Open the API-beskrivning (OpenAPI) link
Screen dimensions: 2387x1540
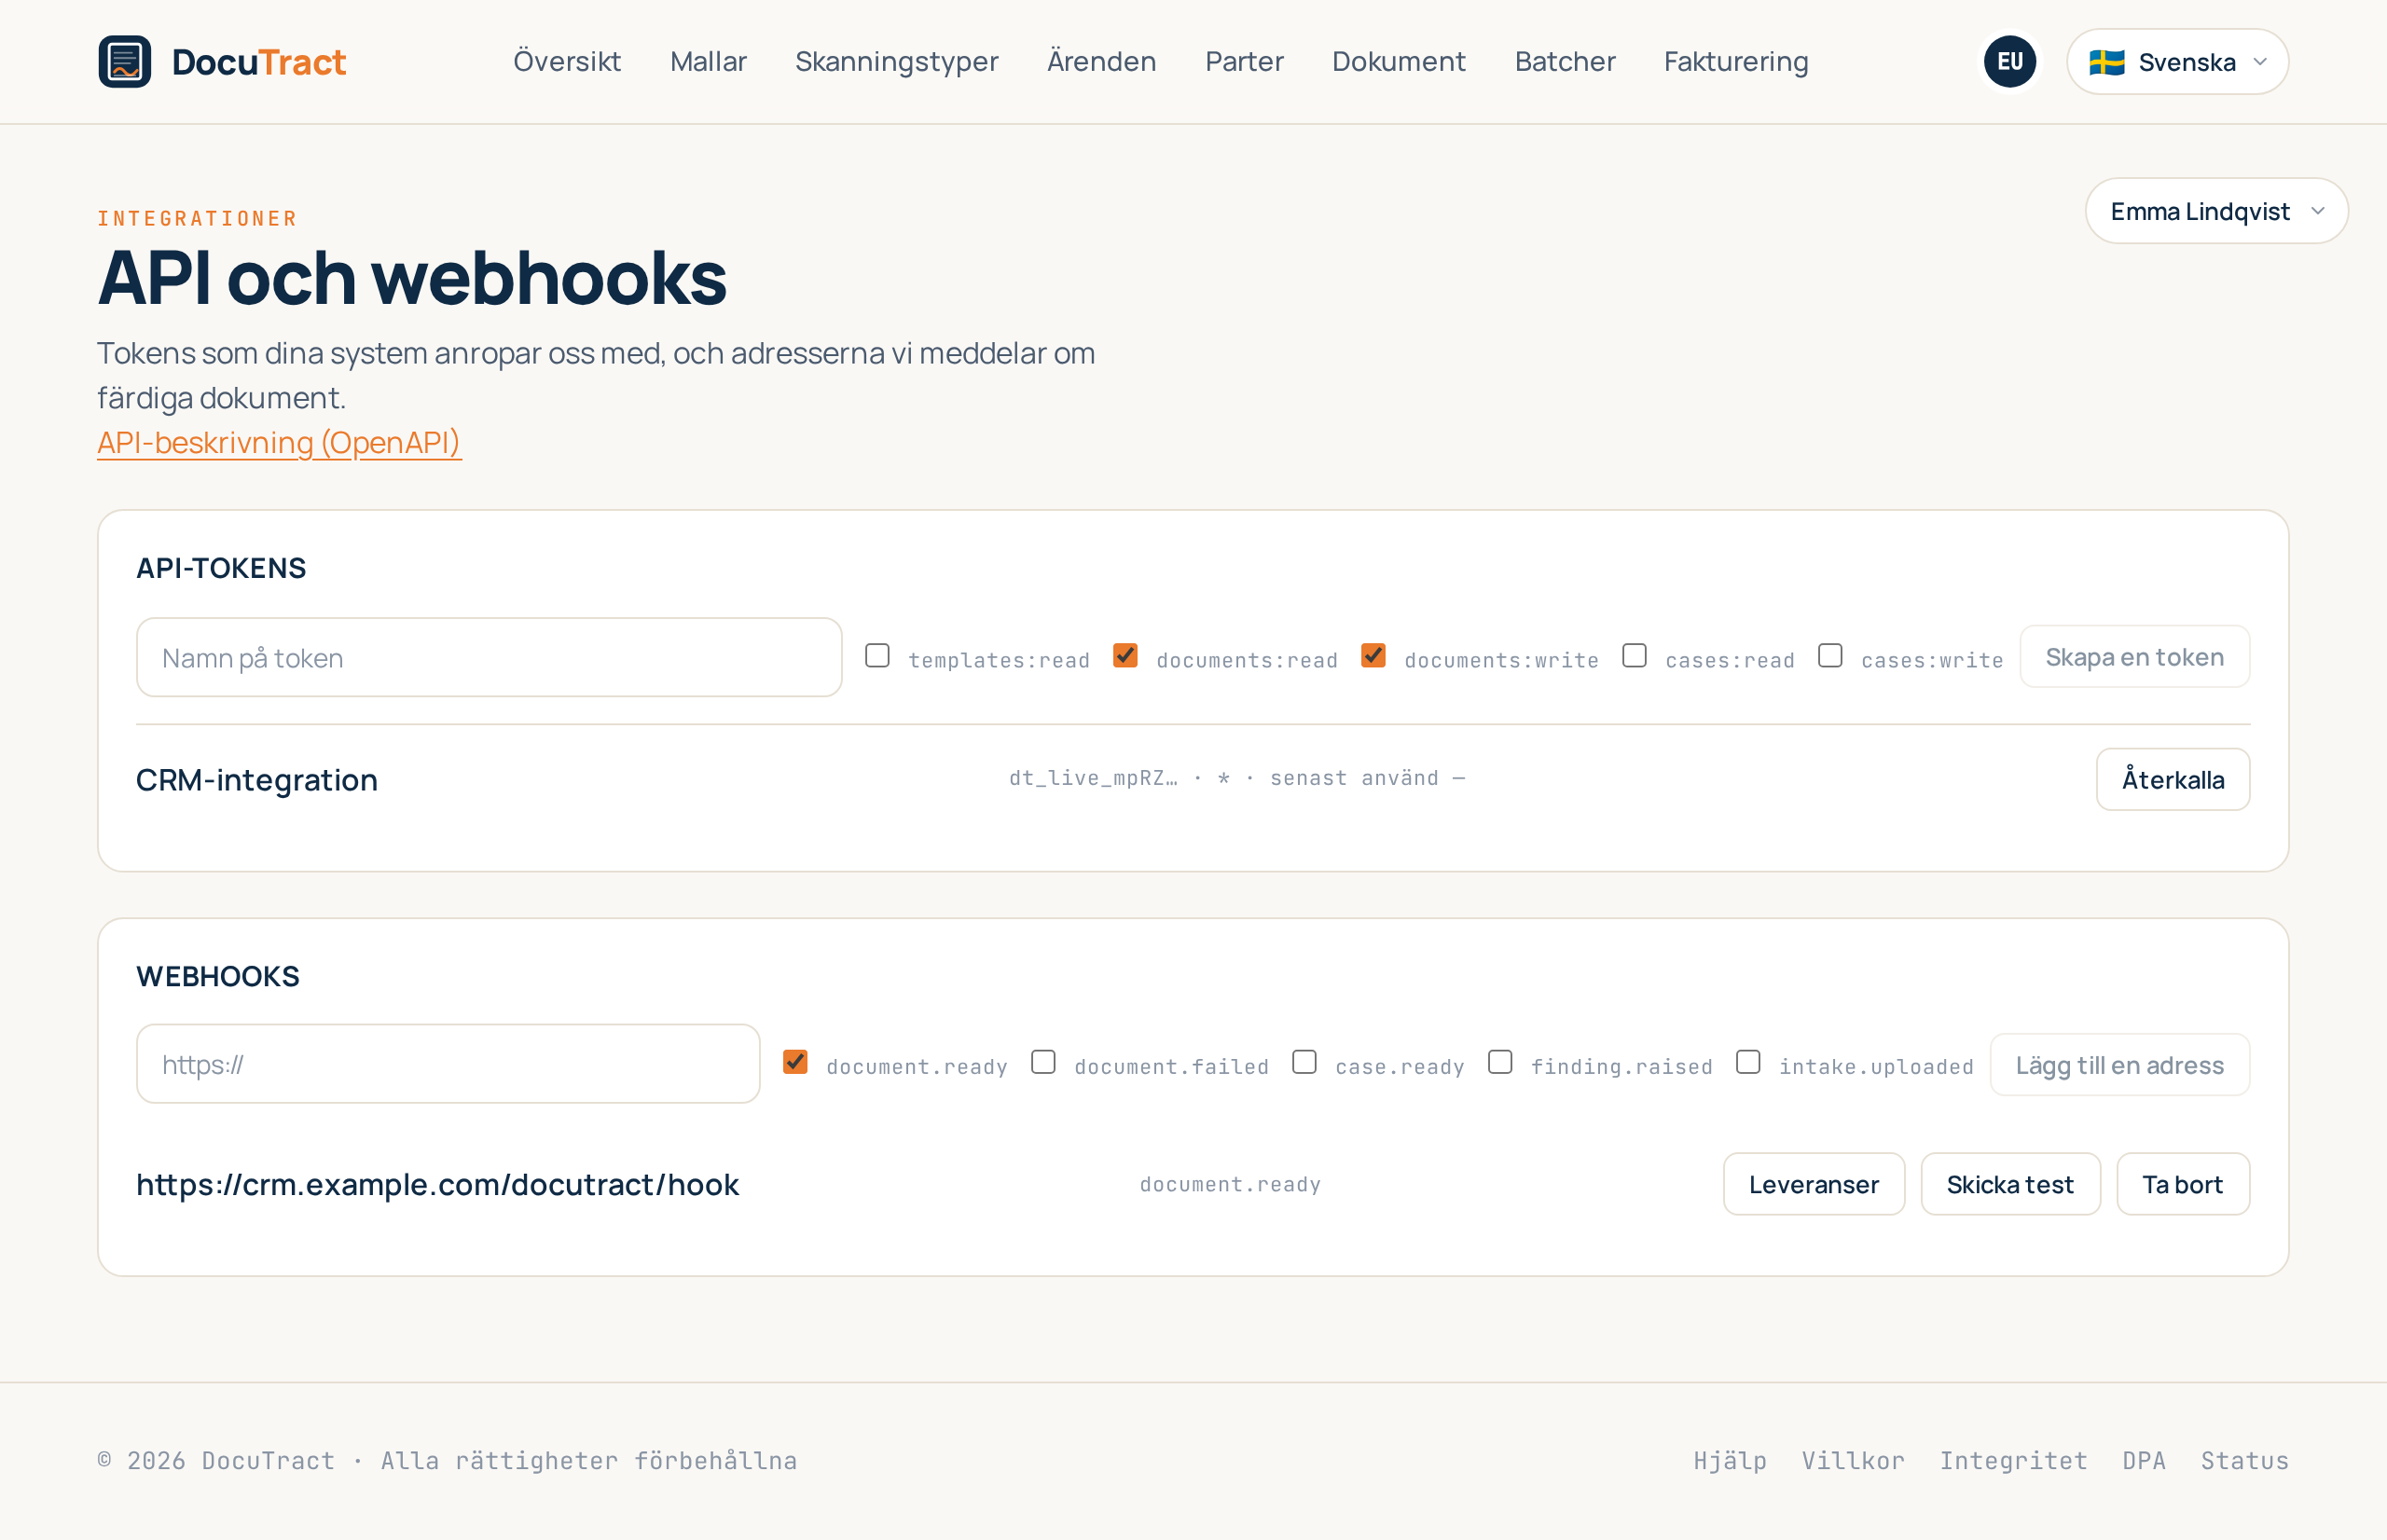(x=279, y=442)
